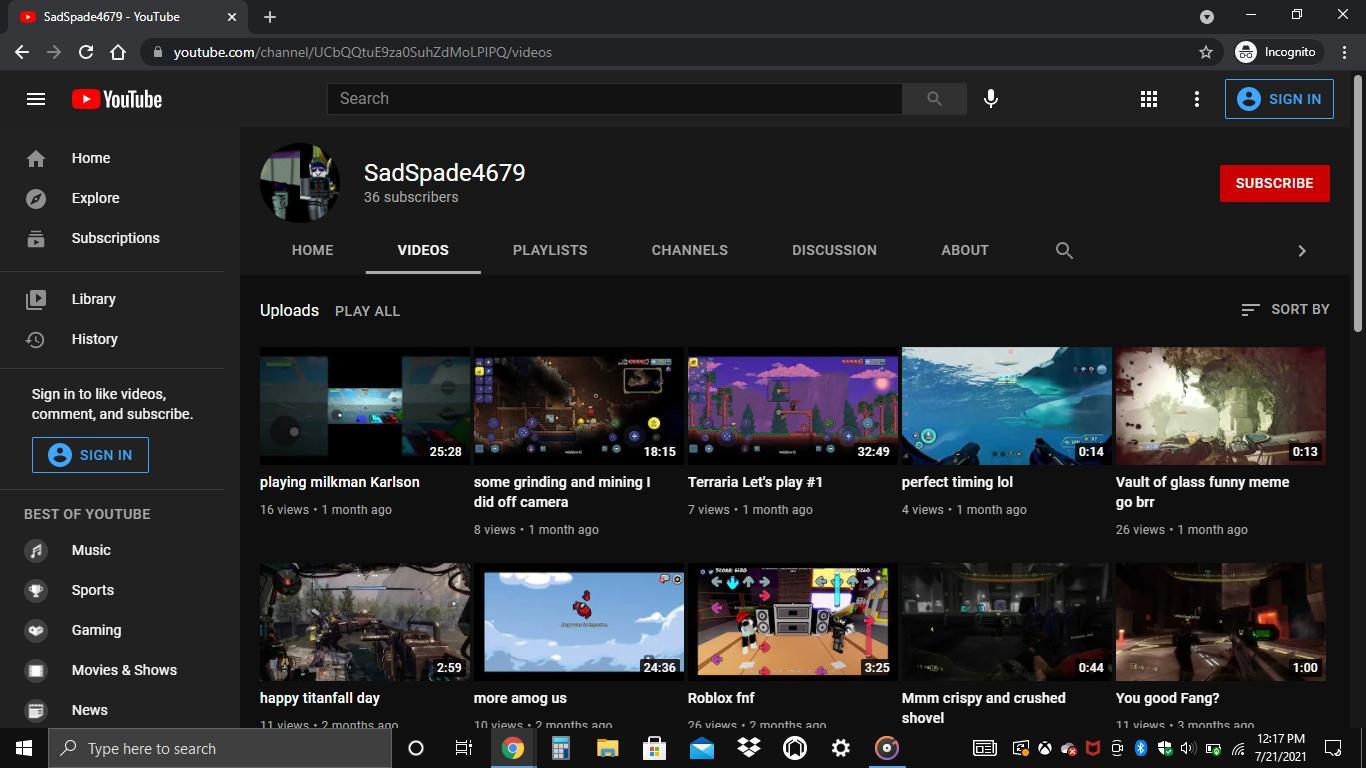Switch to the About tab

(964, 250)
